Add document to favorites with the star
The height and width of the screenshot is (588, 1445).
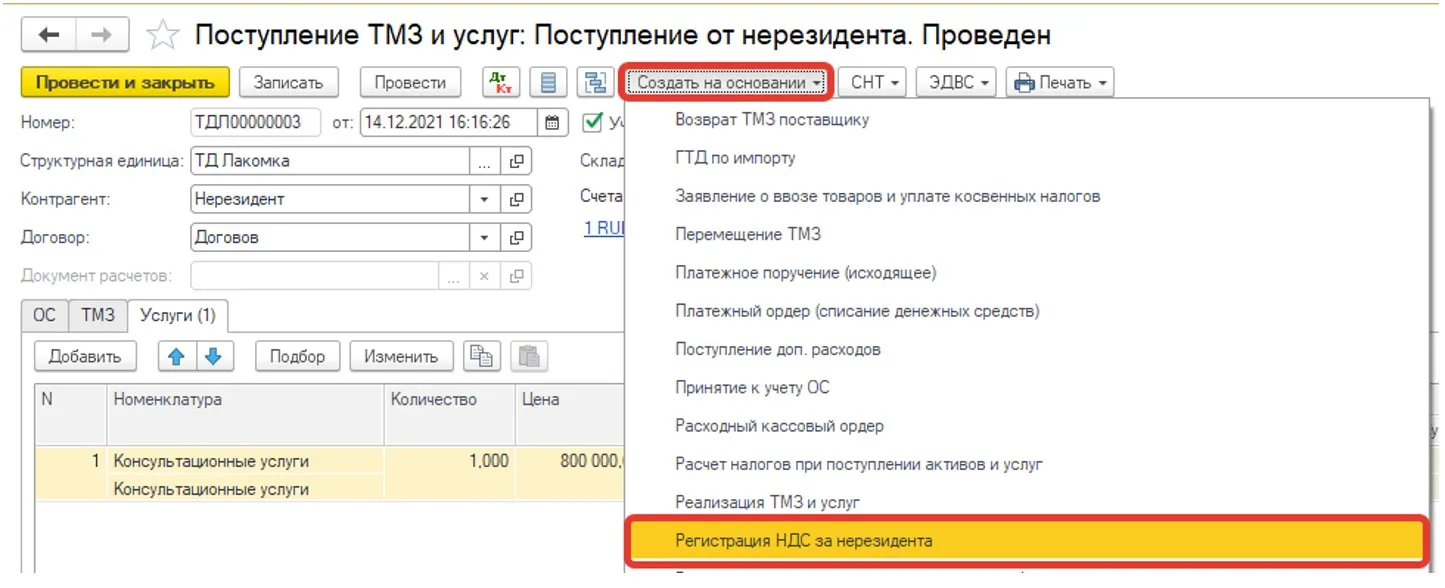(162, 36)
